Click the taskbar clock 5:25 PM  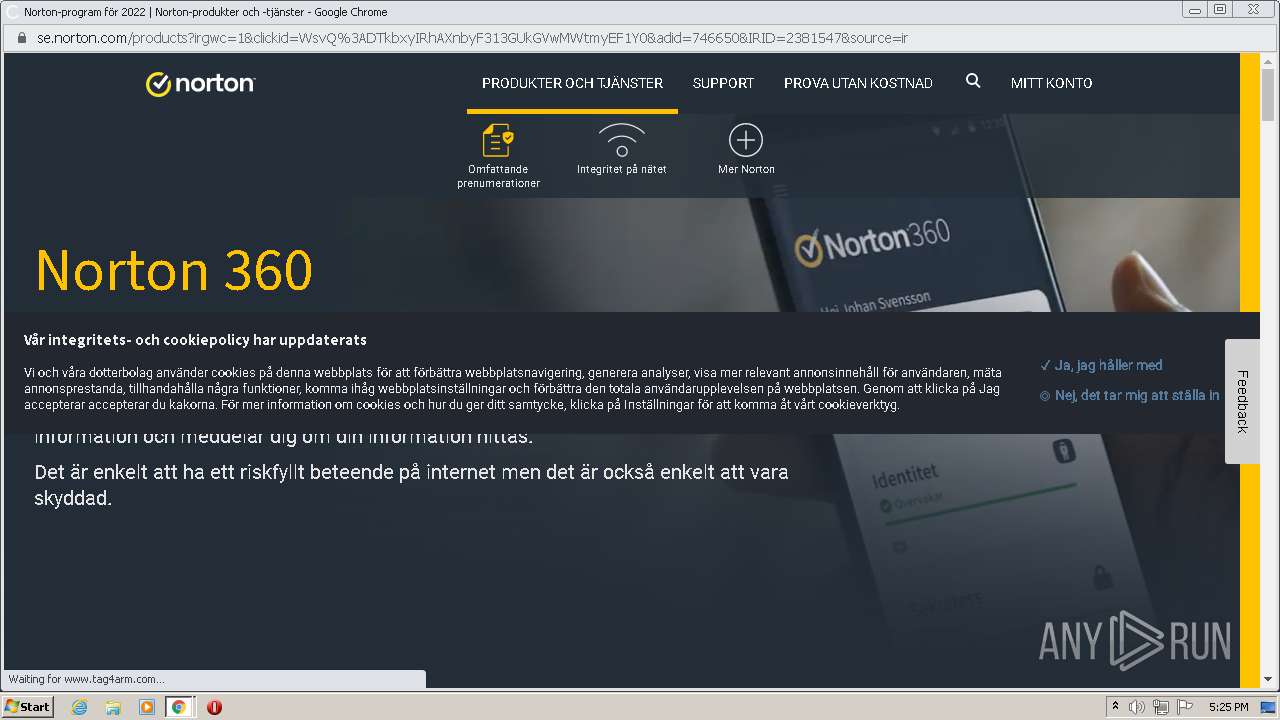(1228, 707)
